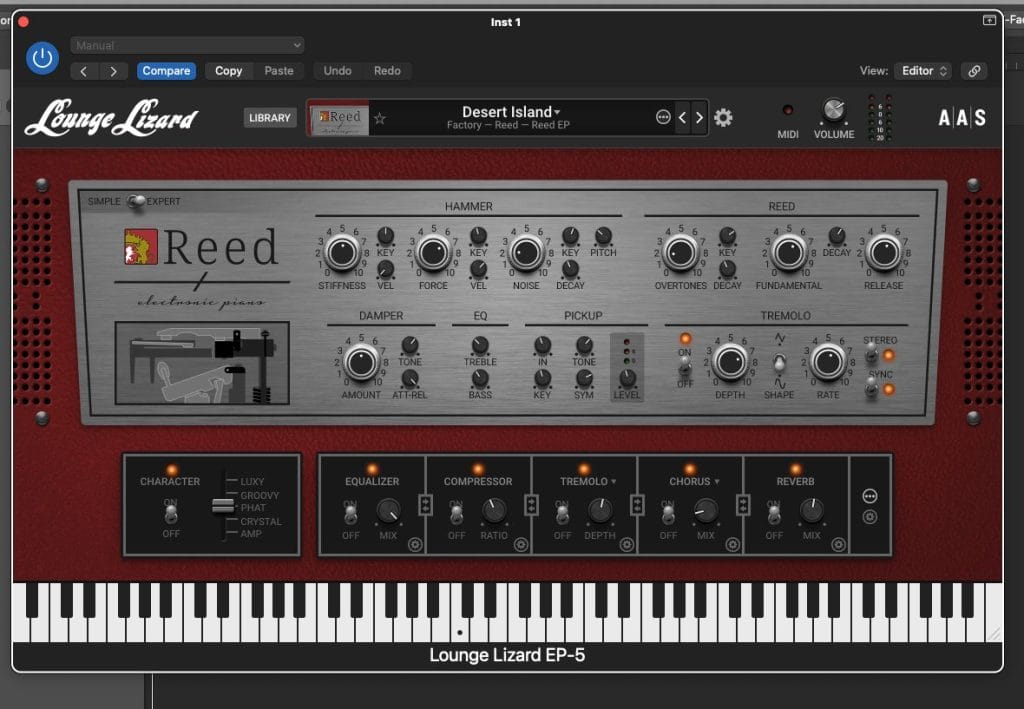
Task: Click the master VOLUME knob
Action: click(833, 111)
